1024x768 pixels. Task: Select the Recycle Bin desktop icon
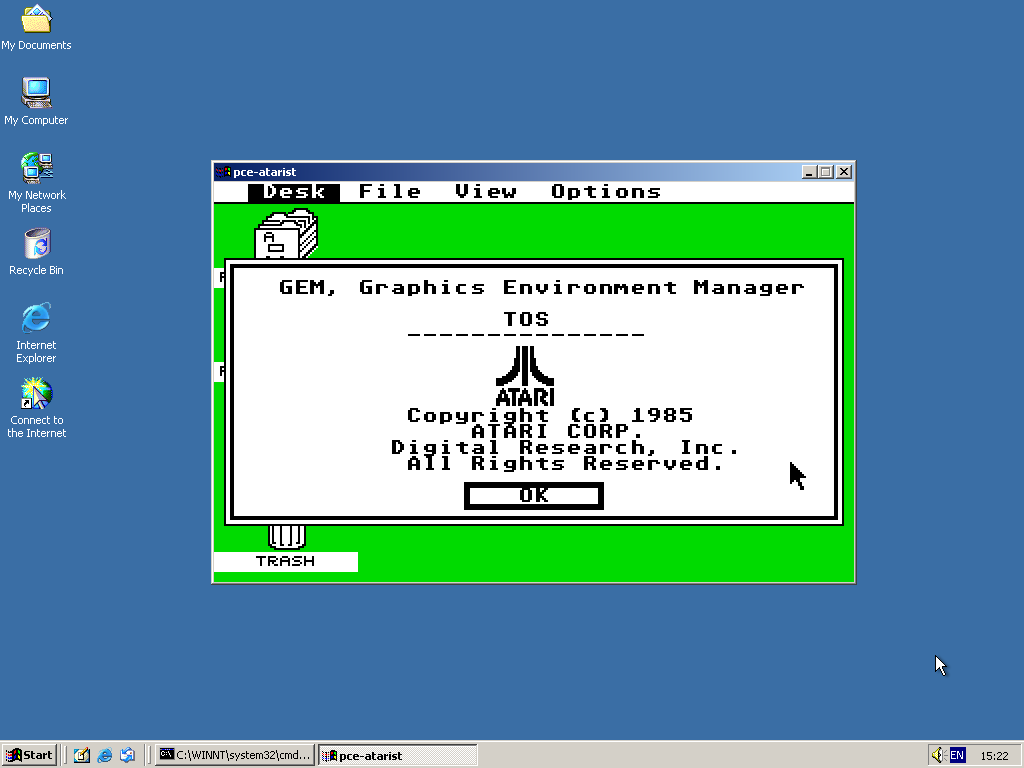37,252
